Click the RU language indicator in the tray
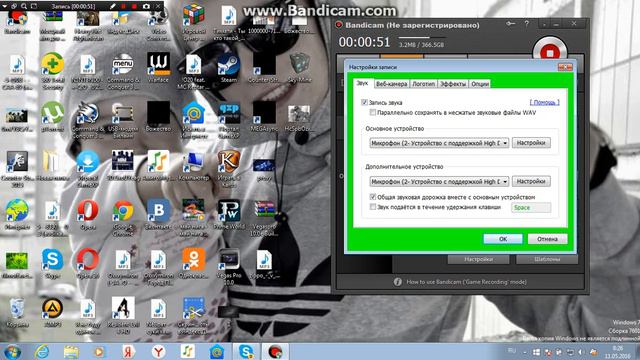Screen dimensions: 640x360 (x=512, y=351)
